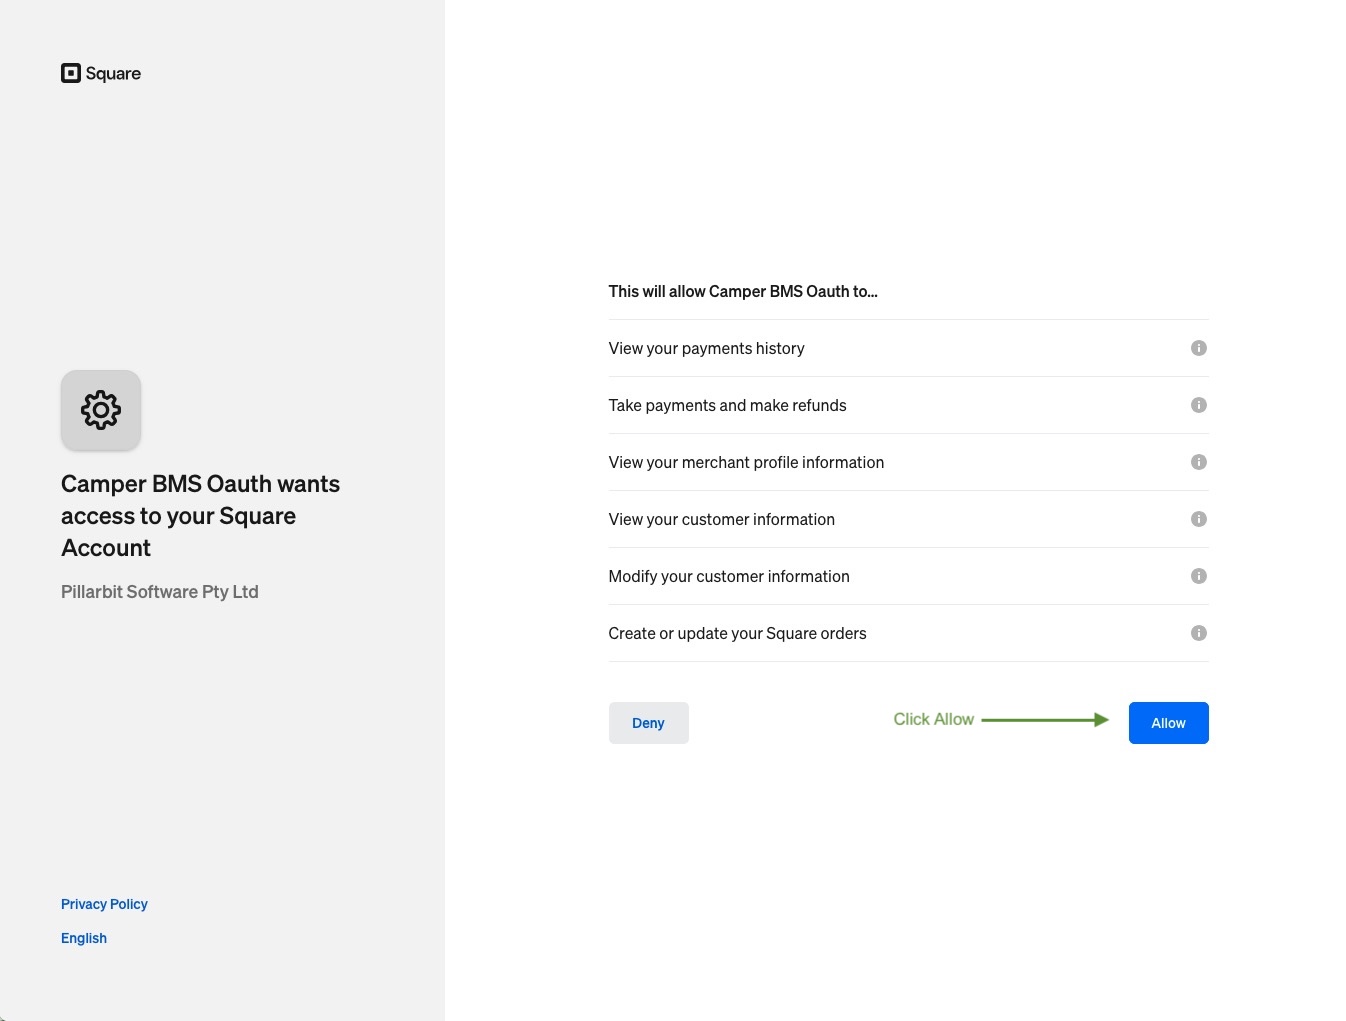
Task: Select the "Modify your customer information" text
Action: (x=729, y=576)
